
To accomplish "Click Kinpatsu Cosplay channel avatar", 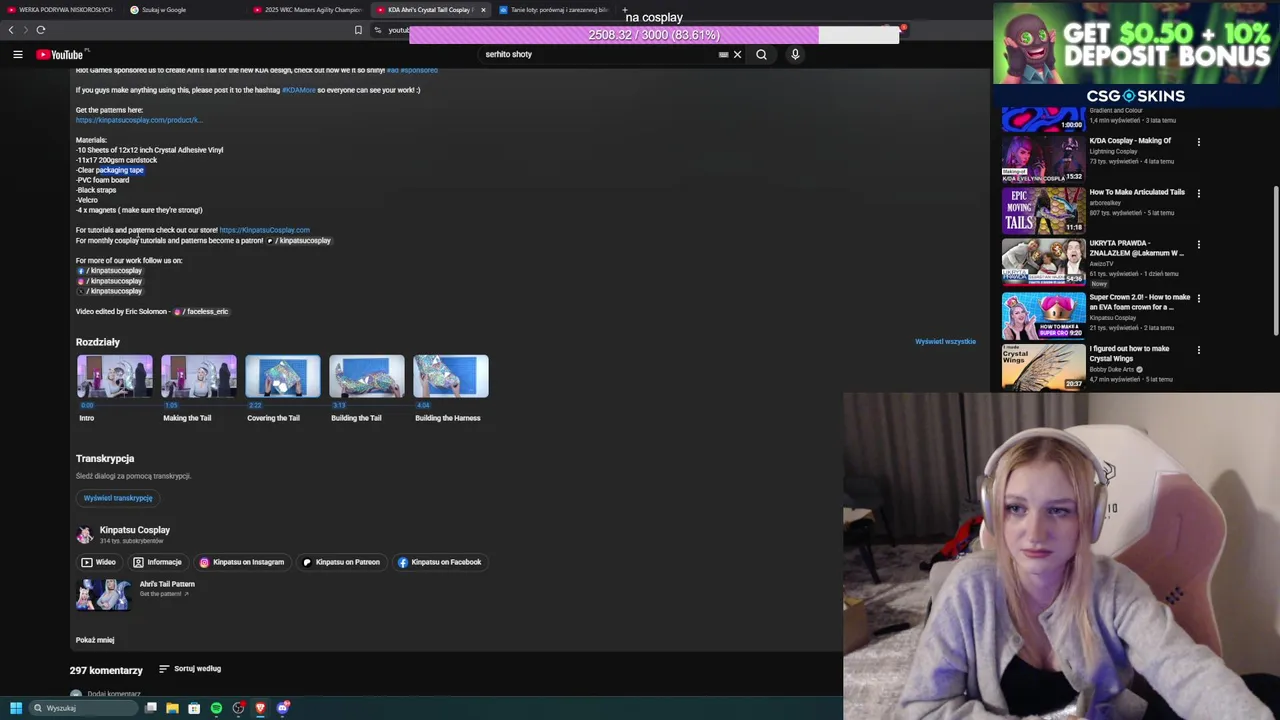I will [x=85, y=535].
